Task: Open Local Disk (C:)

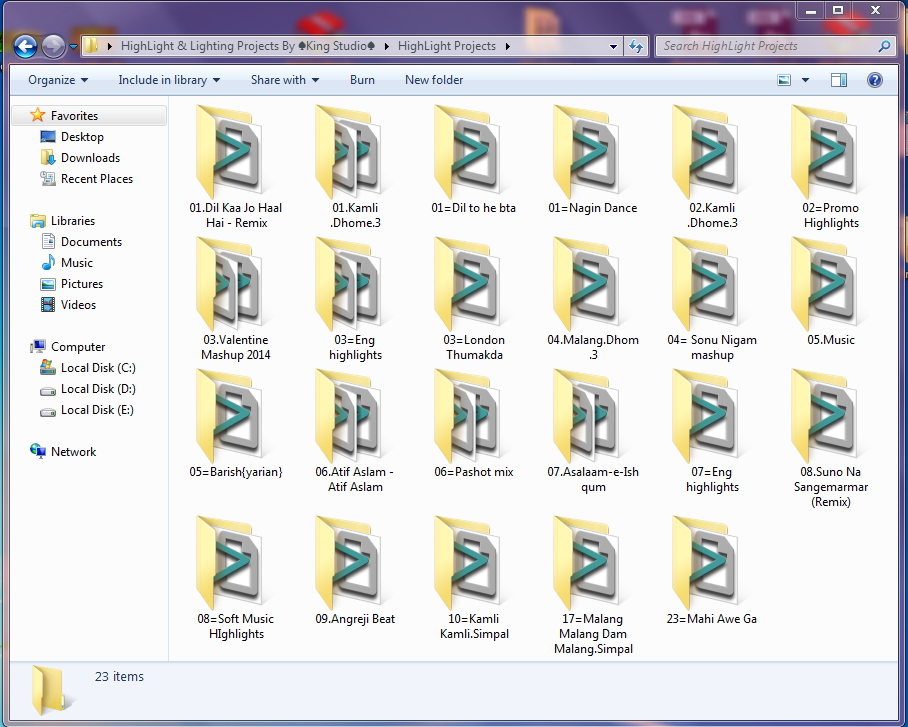Action: coord(98,368)
